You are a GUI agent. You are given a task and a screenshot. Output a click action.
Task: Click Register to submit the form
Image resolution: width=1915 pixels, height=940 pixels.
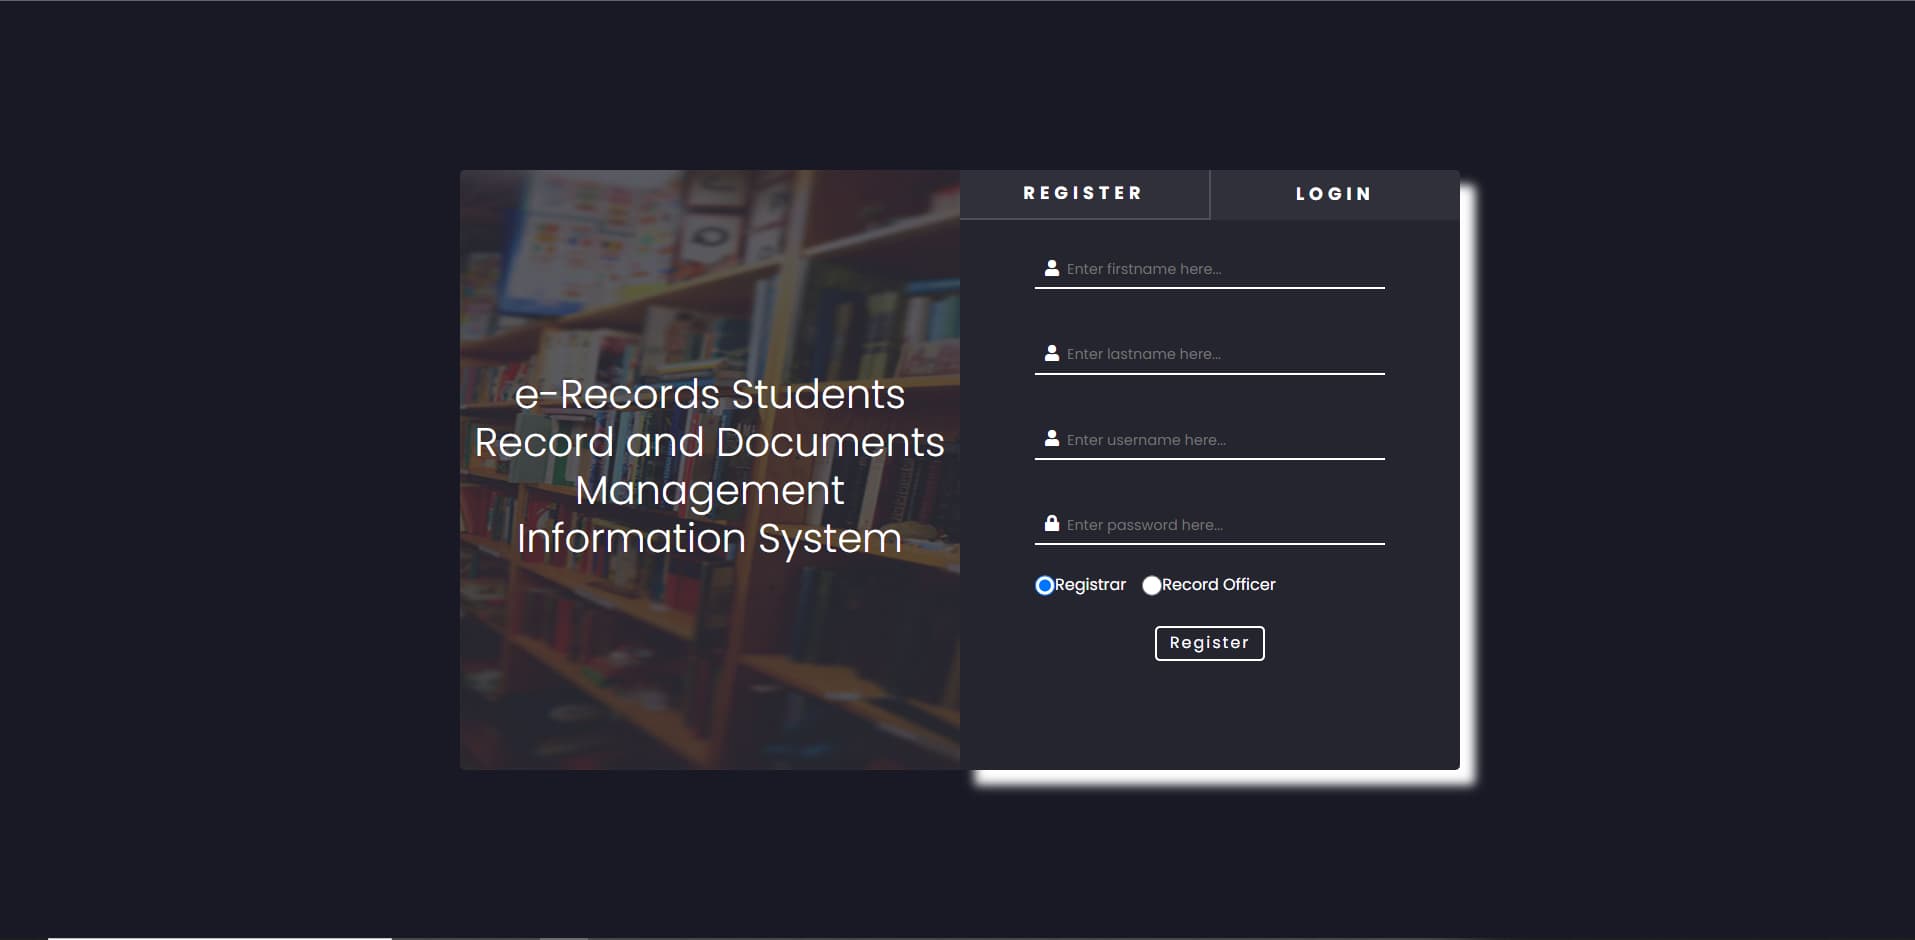click(1209, 643)
